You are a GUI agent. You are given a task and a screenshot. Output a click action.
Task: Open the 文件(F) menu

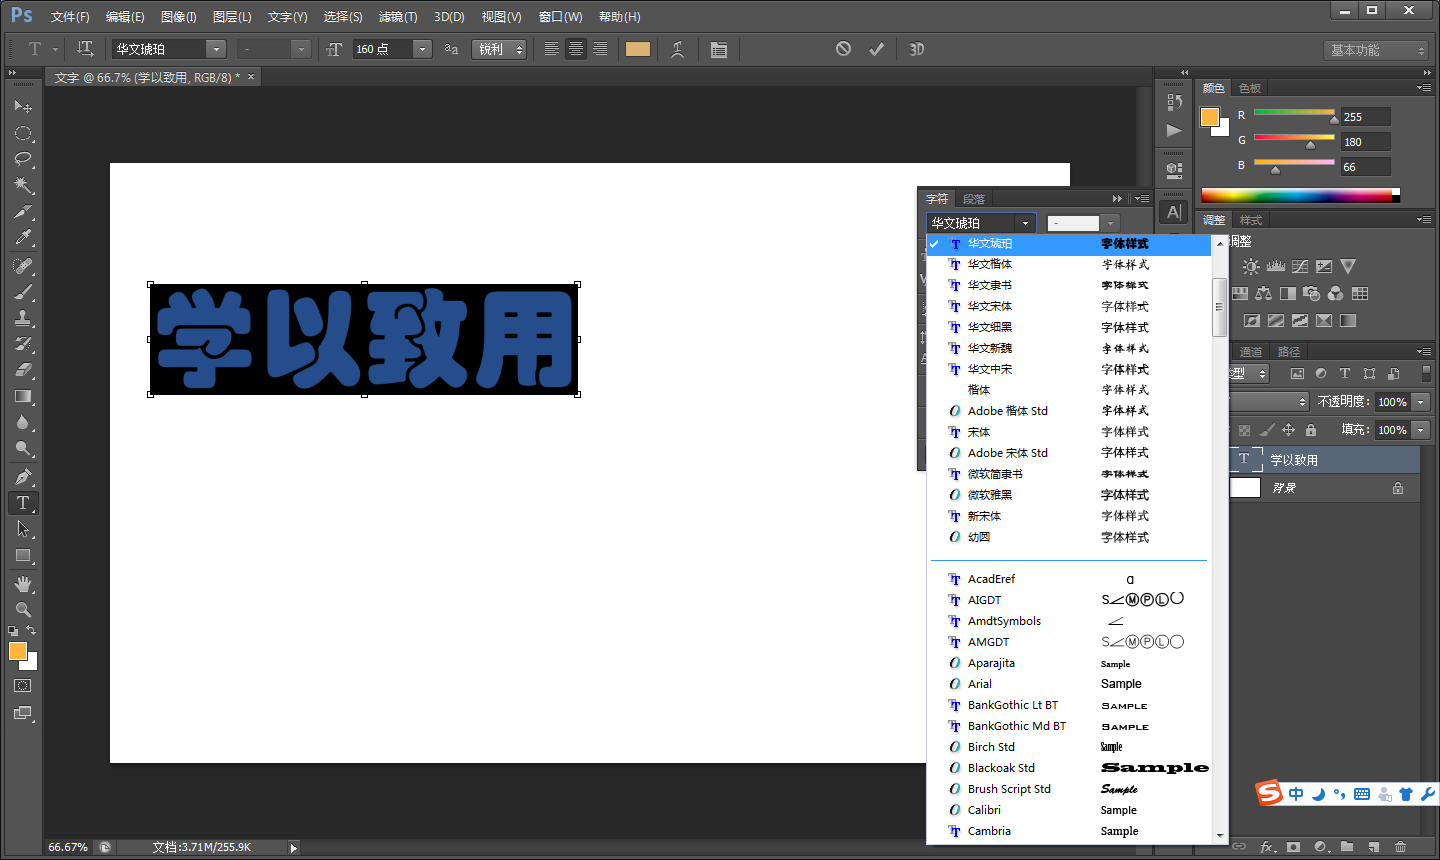point(70,17)
